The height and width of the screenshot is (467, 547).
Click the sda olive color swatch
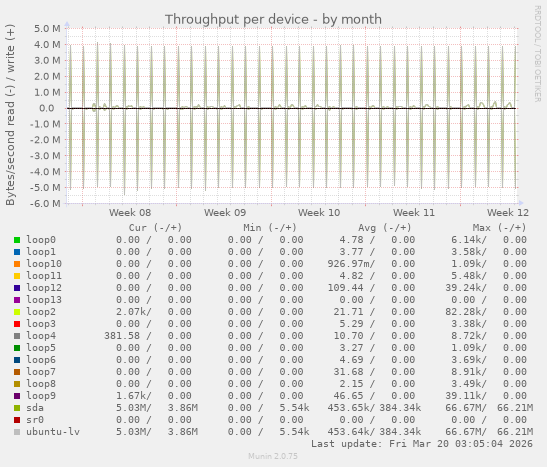[x=17, y=408]
